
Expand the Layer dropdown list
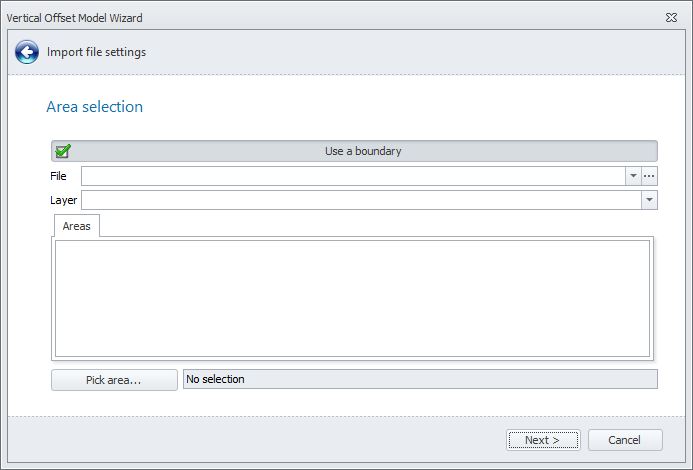[650, 200]
